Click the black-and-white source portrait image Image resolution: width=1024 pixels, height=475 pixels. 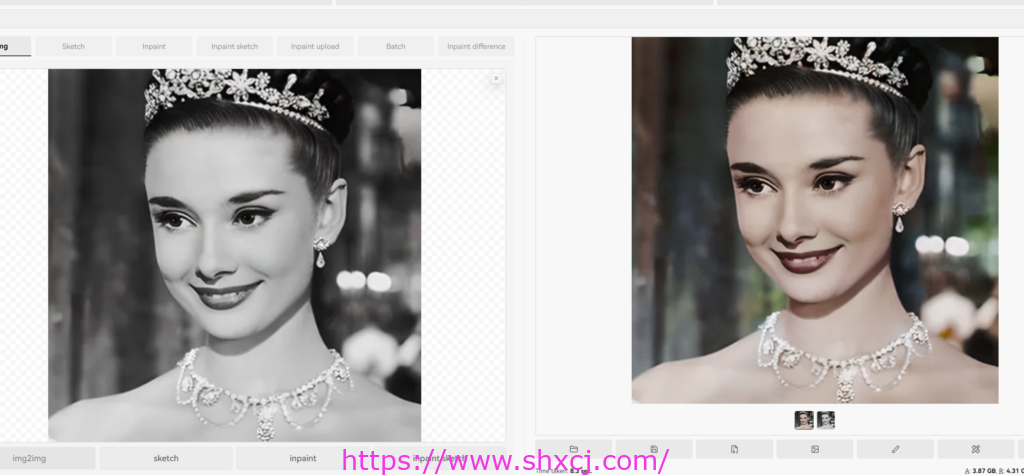coord(234,255)
